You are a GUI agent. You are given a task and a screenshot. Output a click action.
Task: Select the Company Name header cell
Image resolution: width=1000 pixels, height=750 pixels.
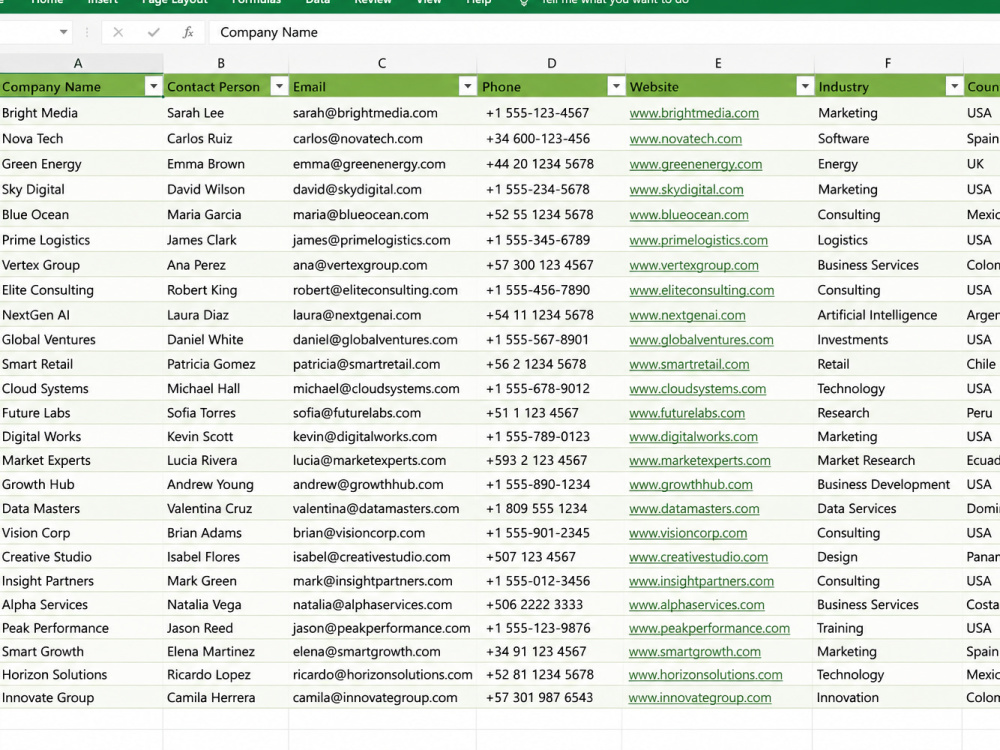82,87
